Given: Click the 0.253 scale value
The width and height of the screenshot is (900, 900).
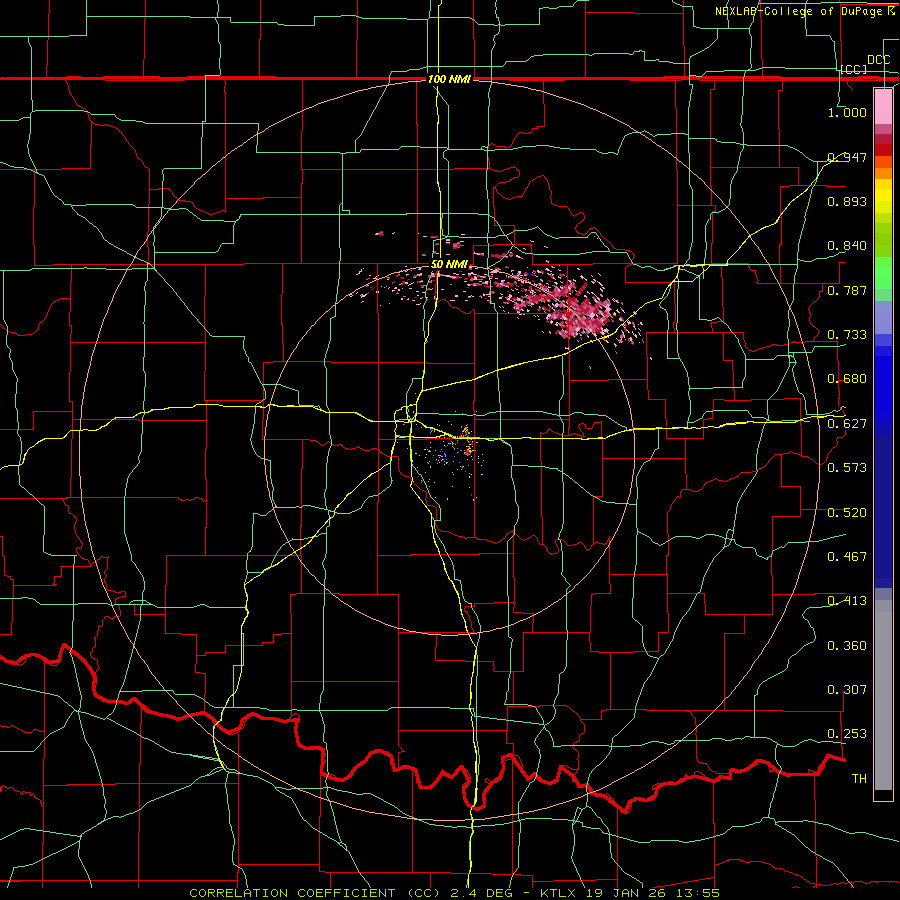Looking at the screenshot, I should [x=847, y=734].
